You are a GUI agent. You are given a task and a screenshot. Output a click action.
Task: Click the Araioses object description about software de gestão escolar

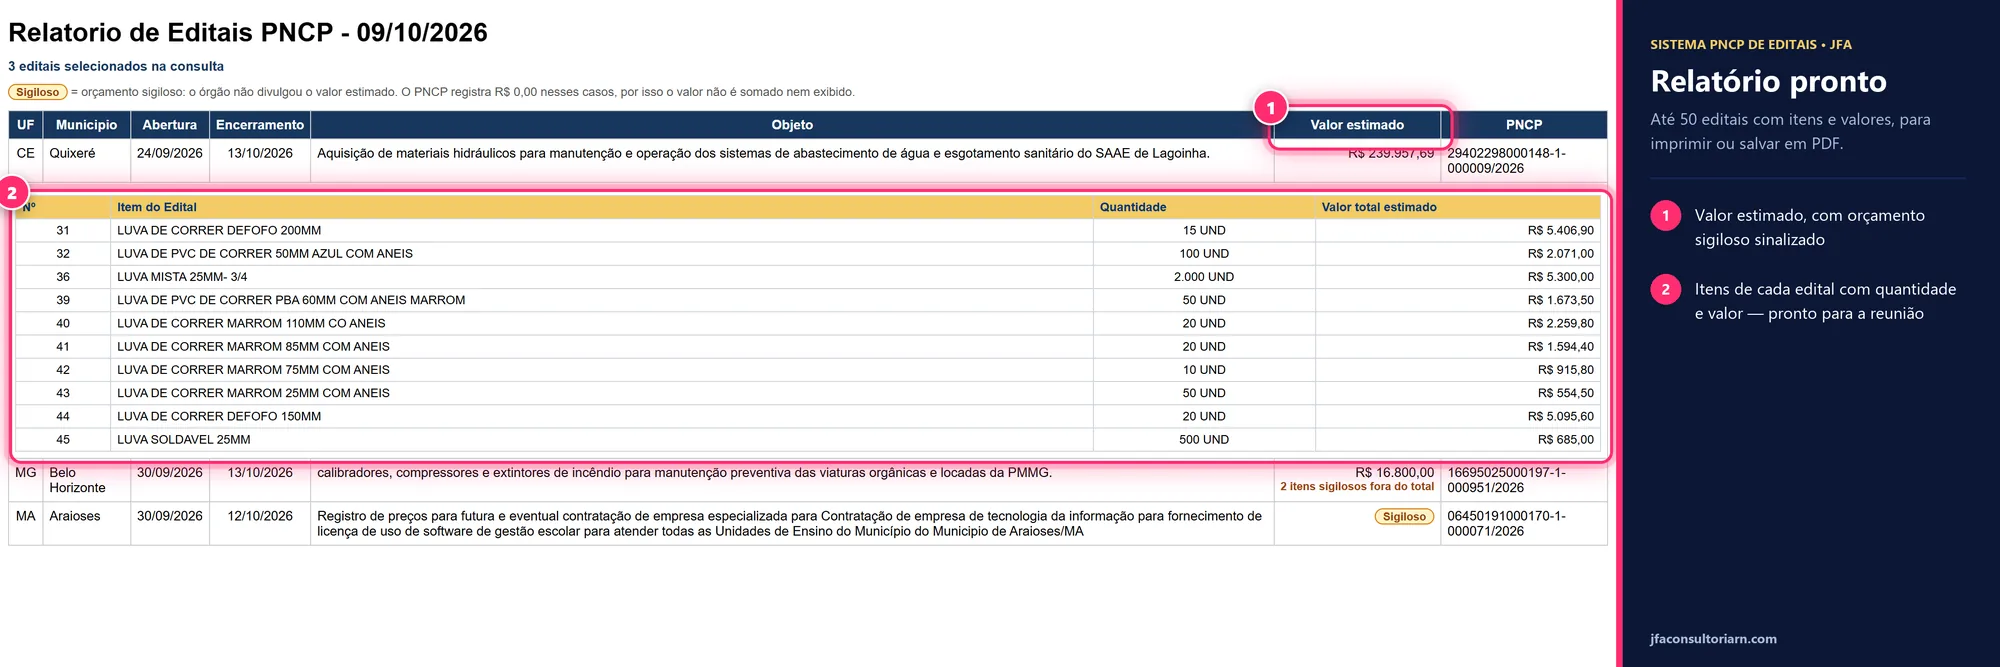[789, 524]
